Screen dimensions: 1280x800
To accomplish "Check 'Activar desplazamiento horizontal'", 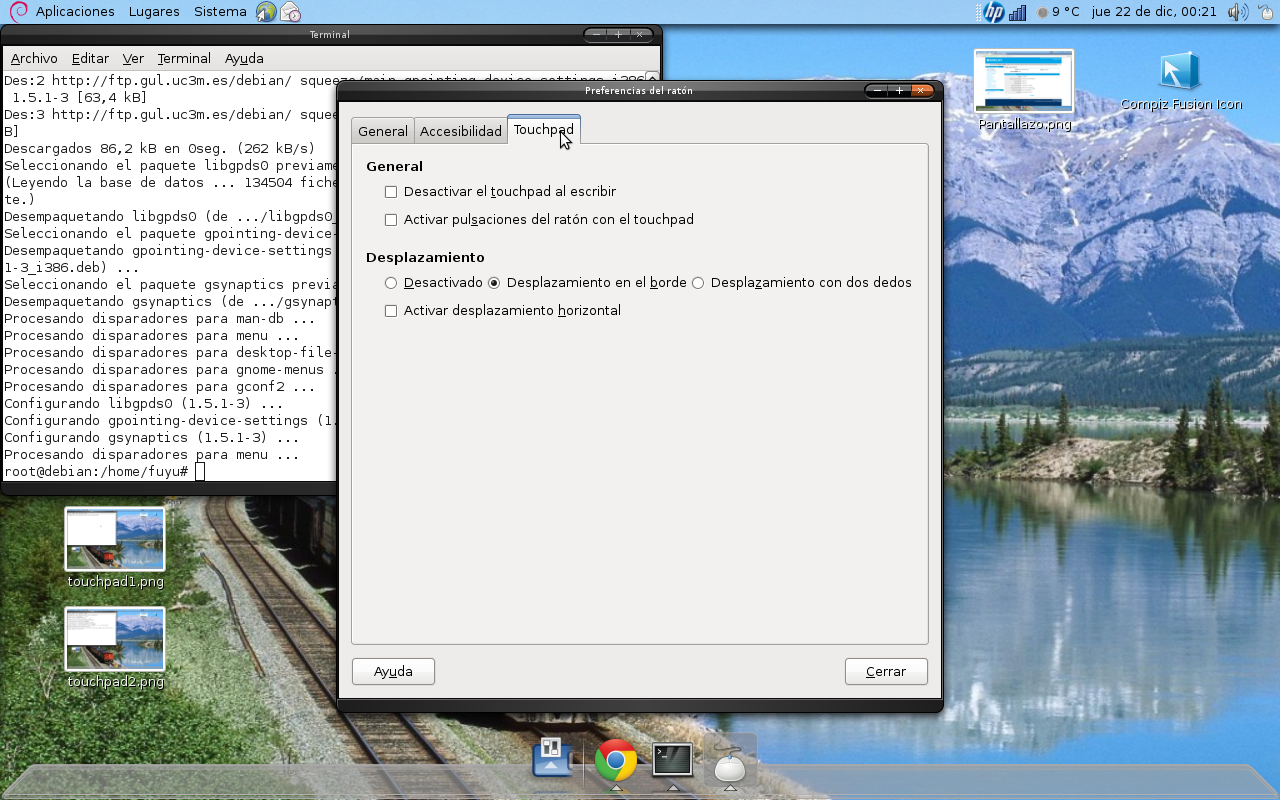I will click(x=390, y=311).
